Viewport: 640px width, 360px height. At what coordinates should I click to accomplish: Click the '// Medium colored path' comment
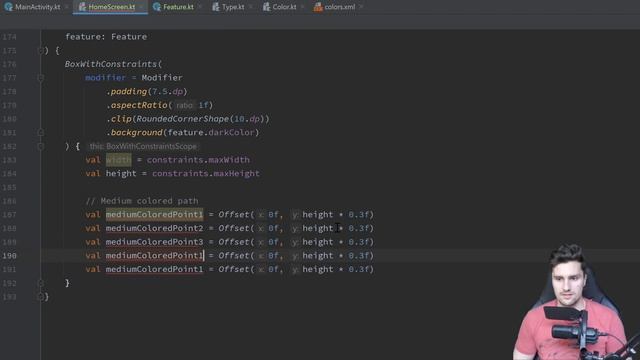click(x=142, y=201)
